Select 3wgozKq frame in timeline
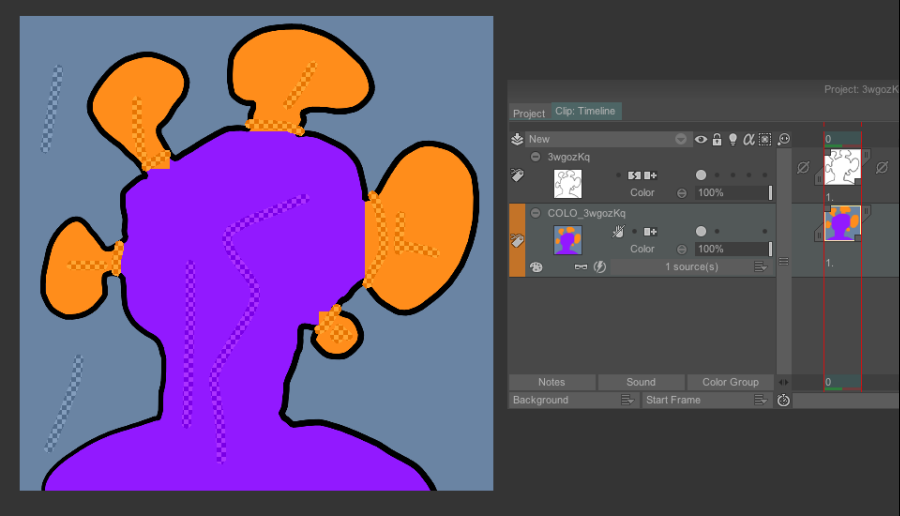900x516 pixels. [843, 167]
